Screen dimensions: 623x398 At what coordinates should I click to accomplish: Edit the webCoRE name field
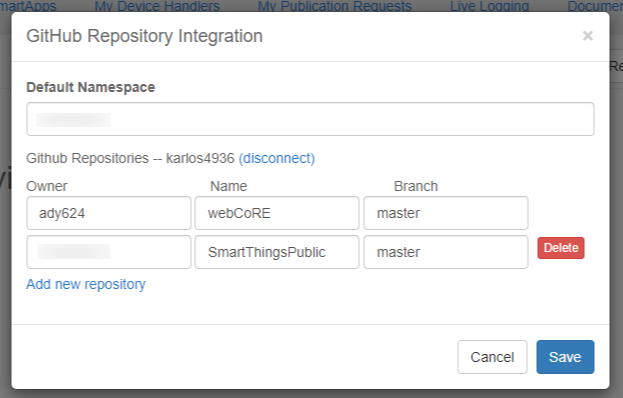(x=277, y=213)
